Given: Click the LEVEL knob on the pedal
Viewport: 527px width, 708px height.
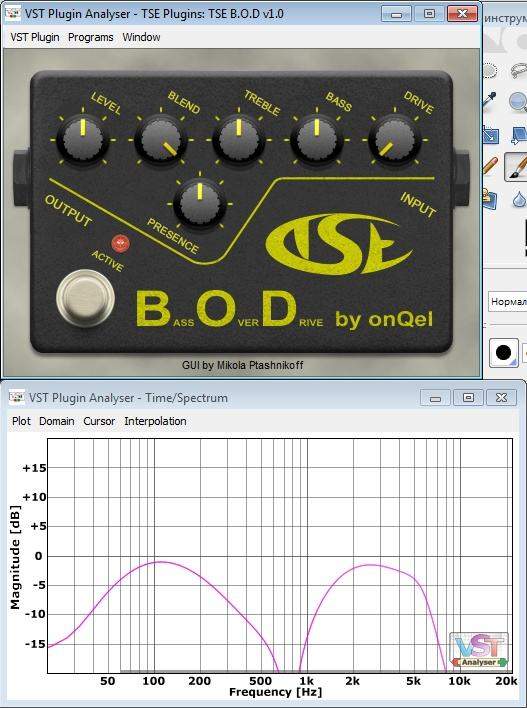Looking at the screenshot, I should pos(83,140).
